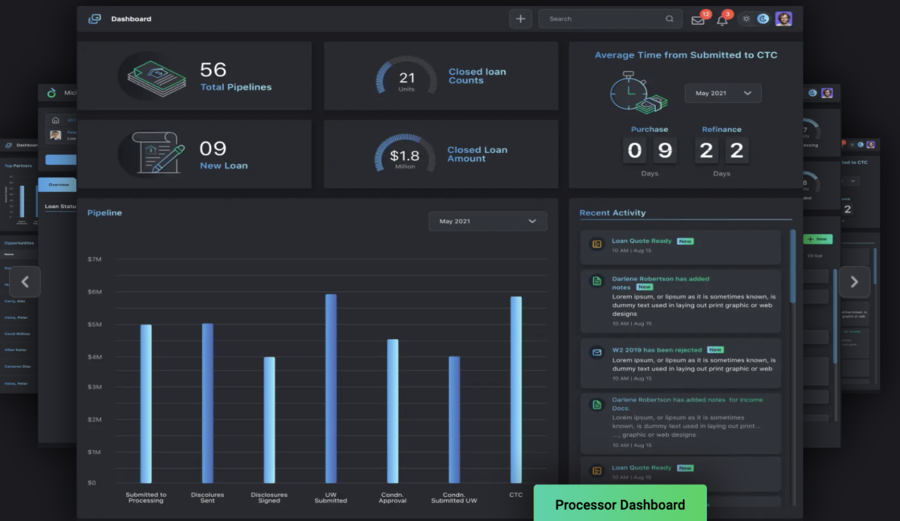
Task: Click the W2 2019 rejected envelope icon
Action: coord(596,353)
